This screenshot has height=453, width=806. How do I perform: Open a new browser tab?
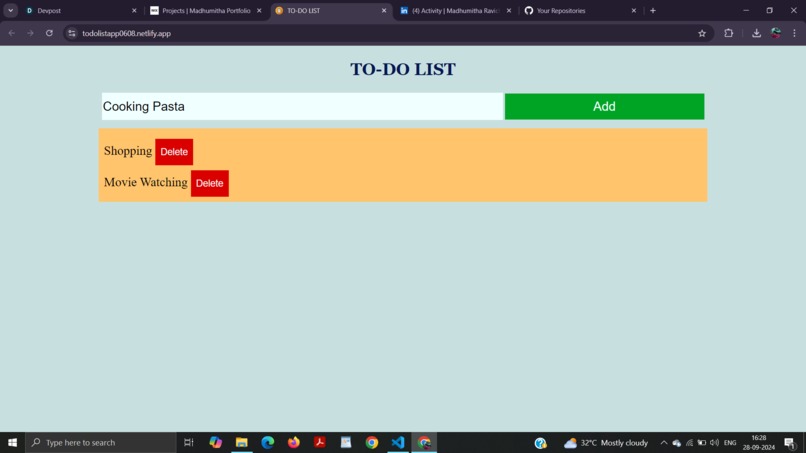653,10
